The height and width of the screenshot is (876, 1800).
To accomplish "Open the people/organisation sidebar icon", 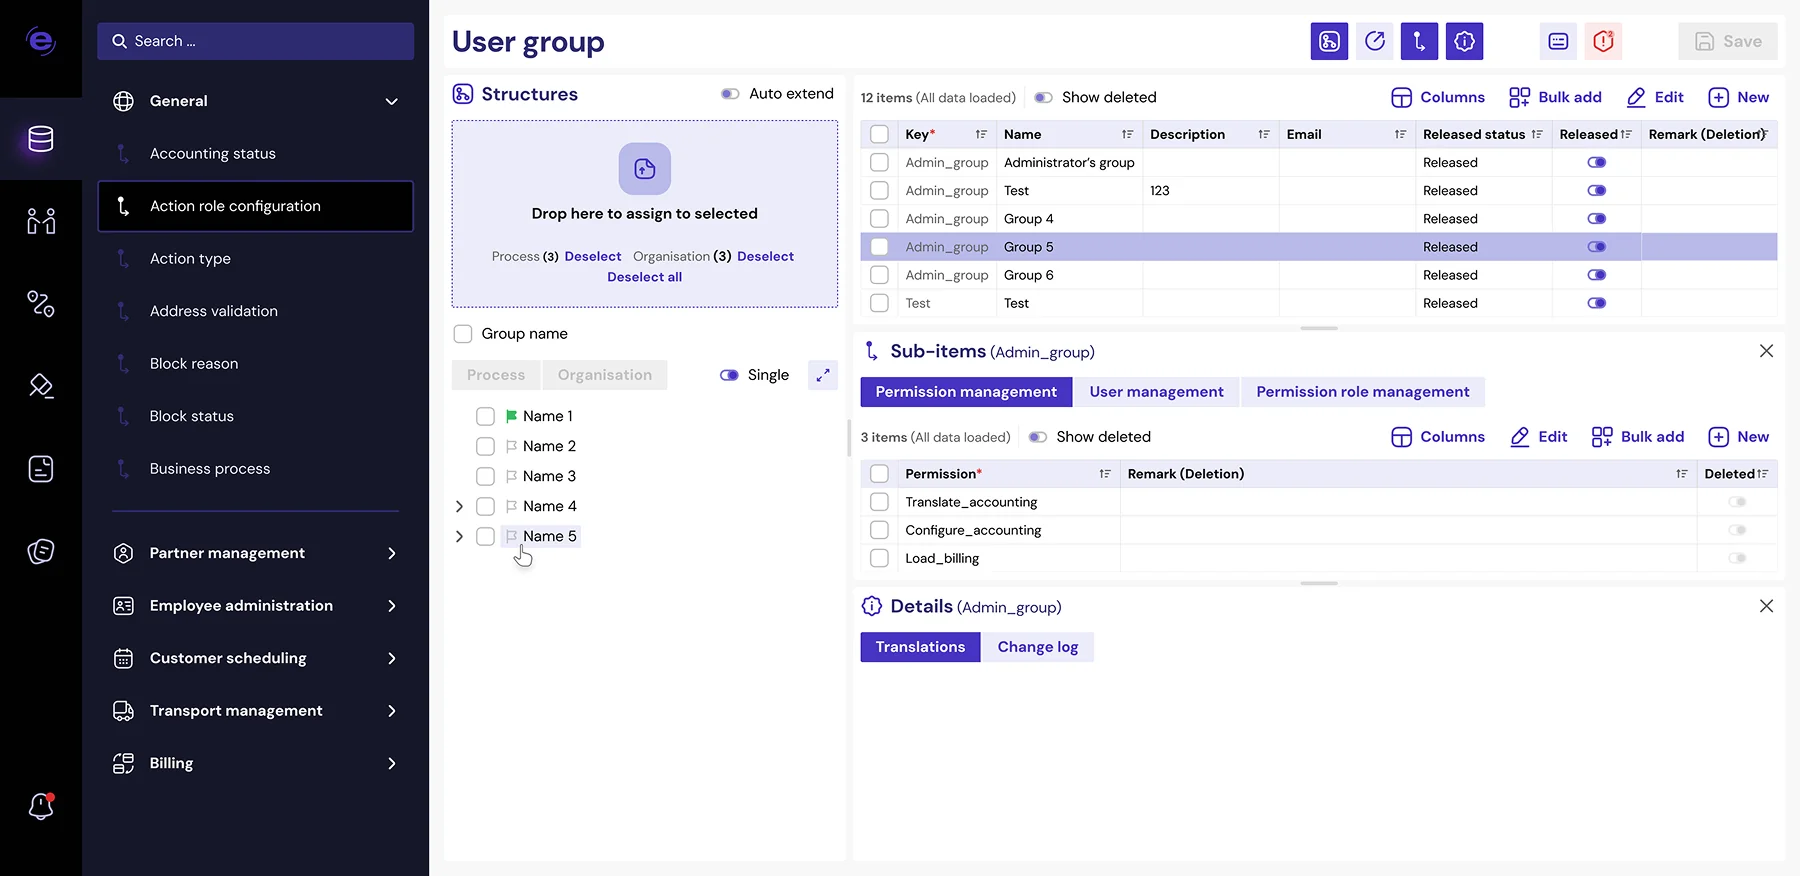I will 41,221.
